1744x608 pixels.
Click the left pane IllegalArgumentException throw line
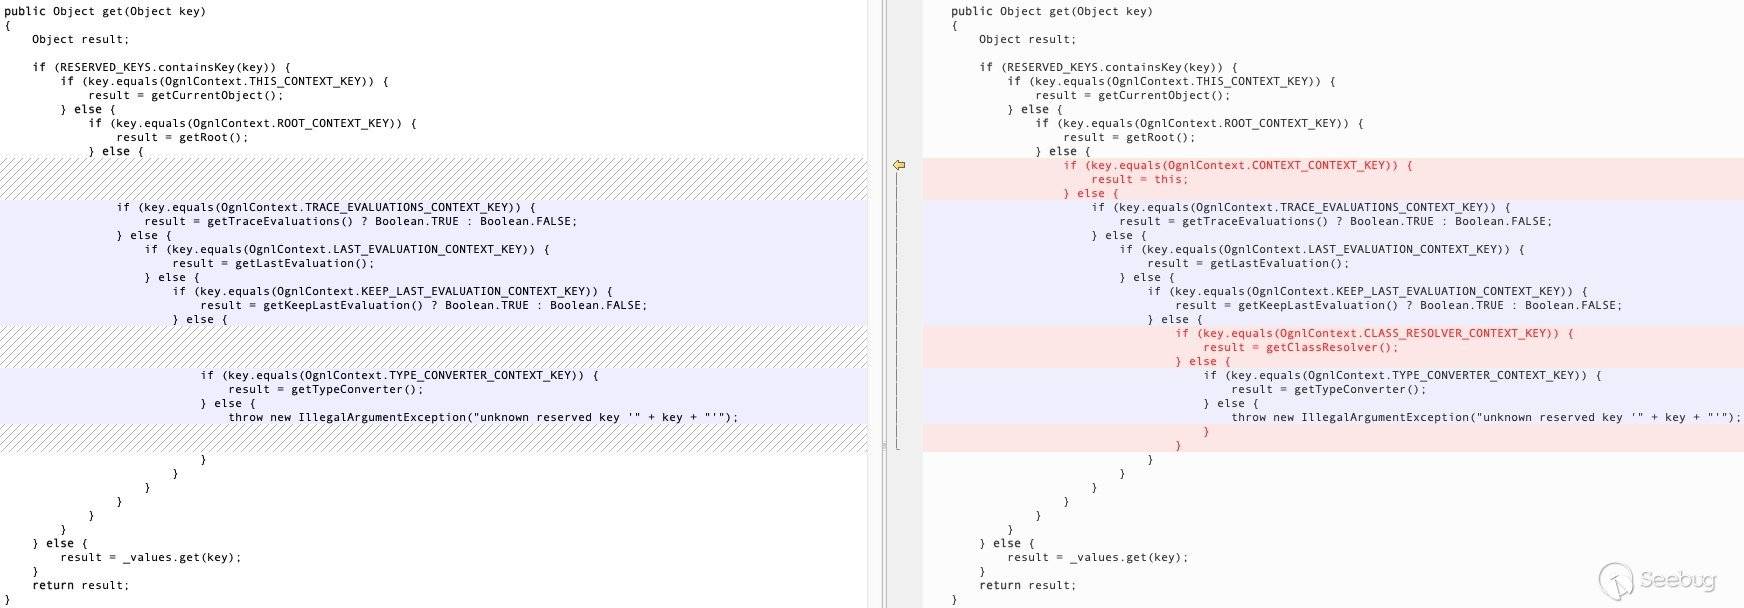click(482, 418)
